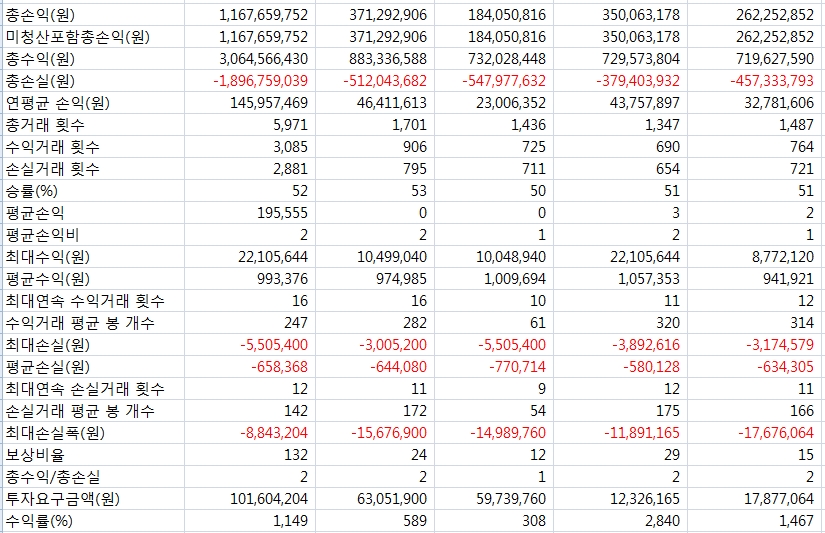Click the 미청산포함총손익(원) label cell
Screen dimensions: 825x533
[77, 37]
